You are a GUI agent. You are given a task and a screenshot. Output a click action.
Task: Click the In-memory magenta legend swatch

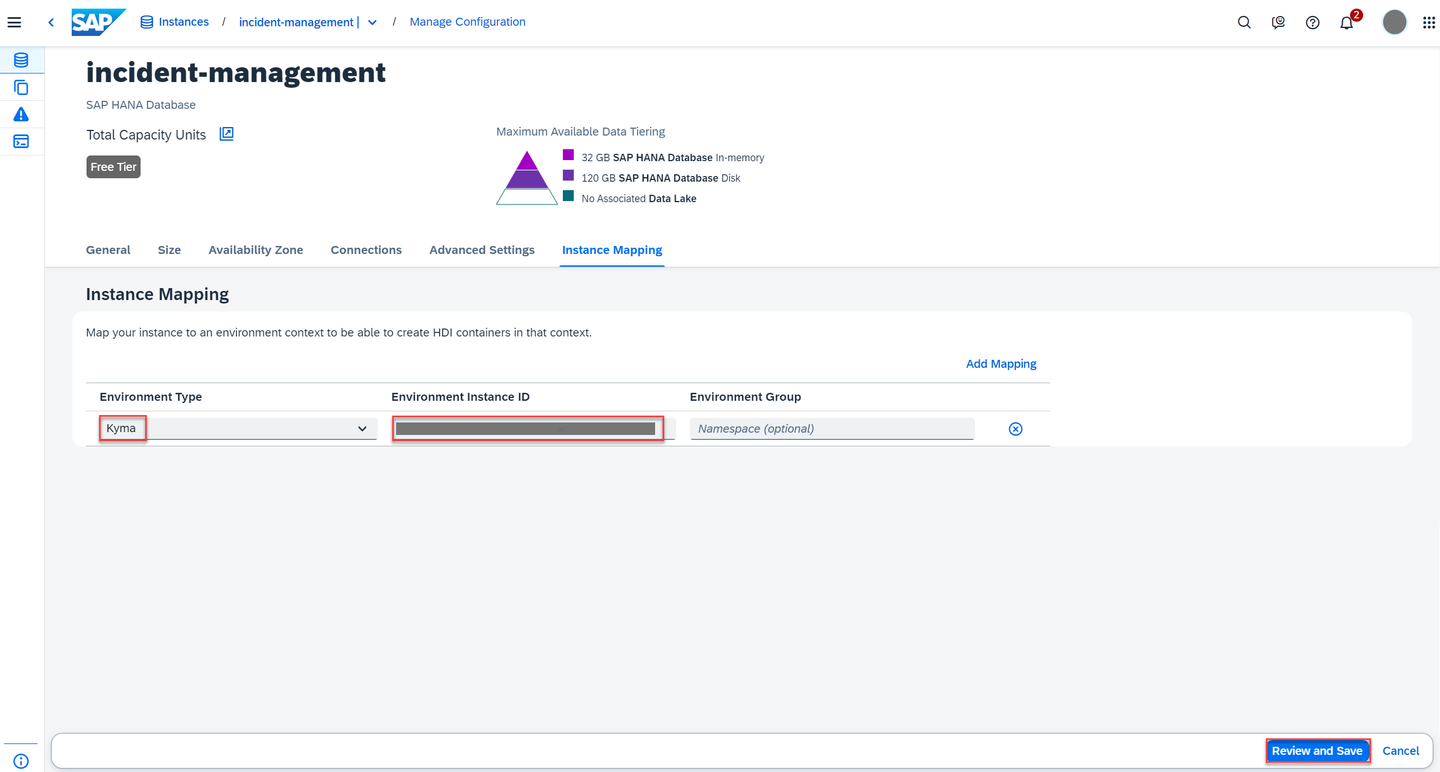tap(568, 155)
